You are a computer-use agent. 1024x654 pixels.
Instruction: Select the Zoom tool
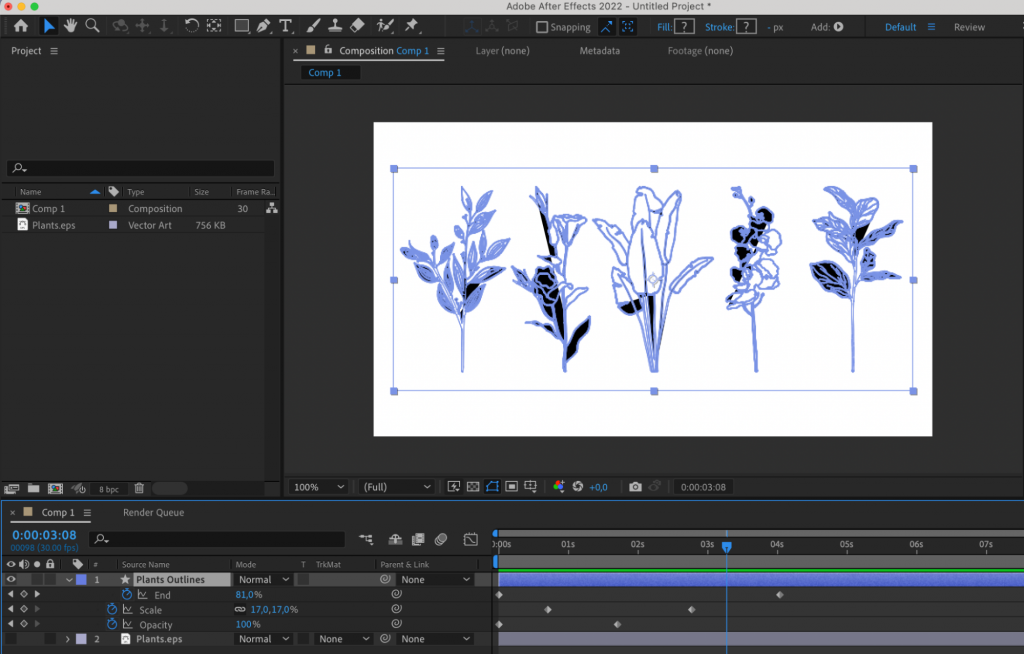(x=92, y=27)
